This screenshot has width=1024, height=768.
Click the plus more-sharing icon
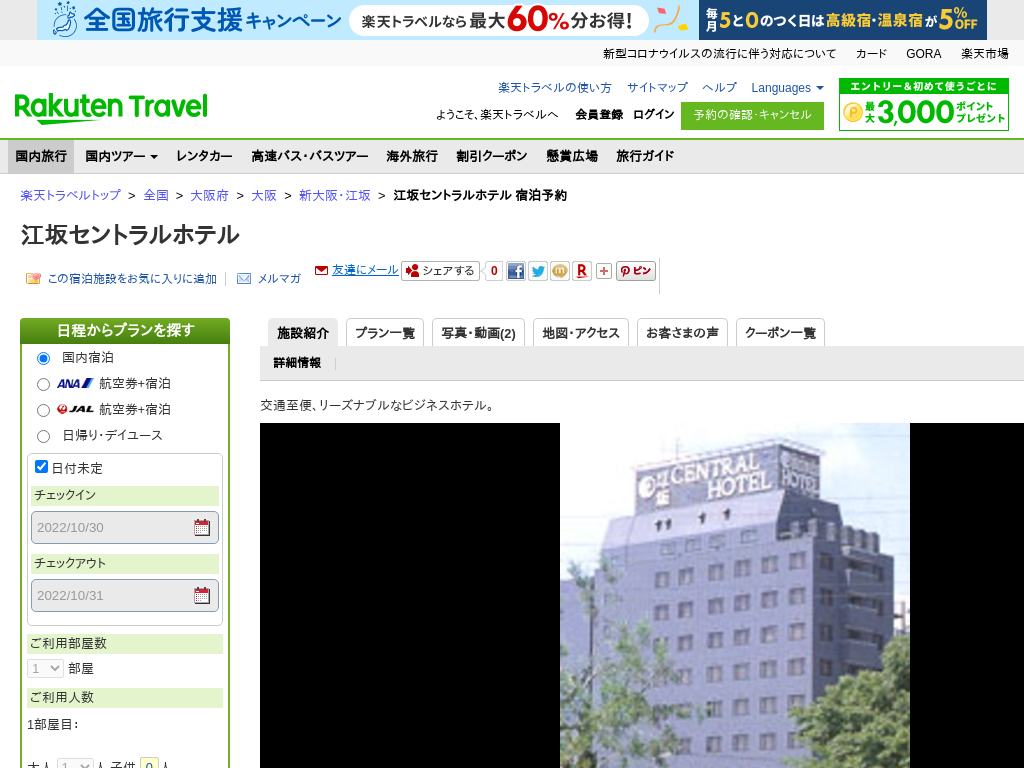pos(604,271)
